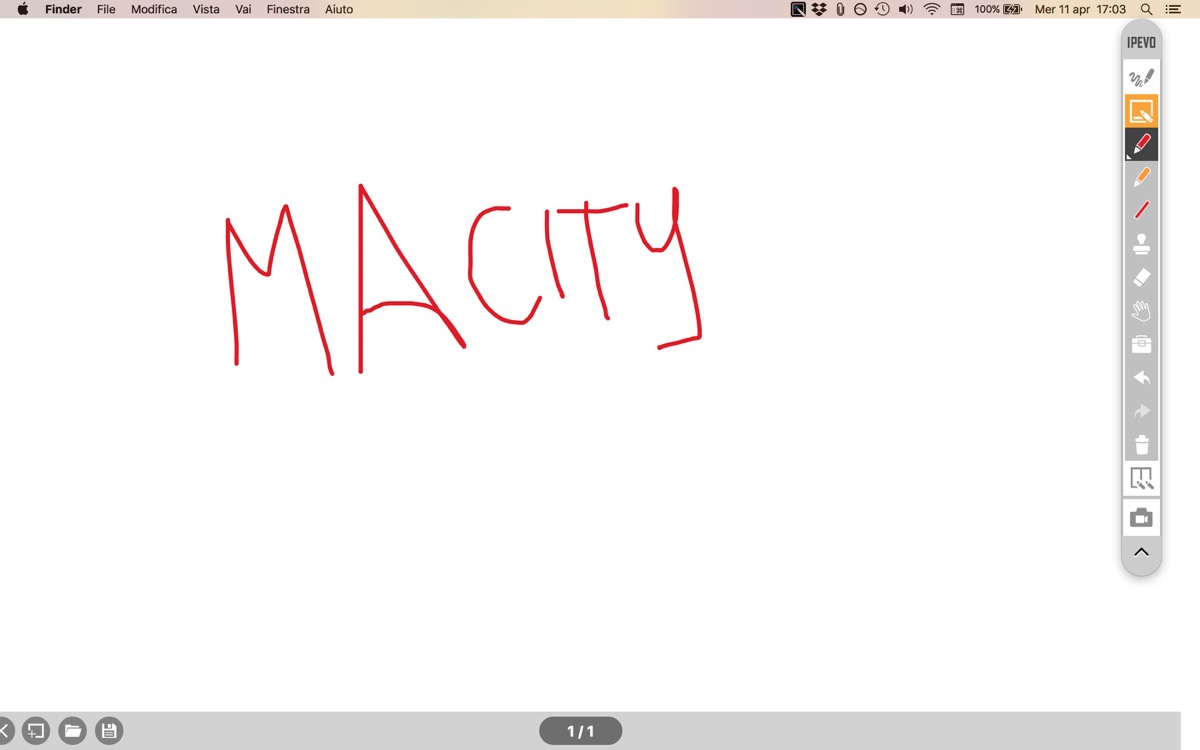The height and width of the screenshot is (750, 1200).
Task: Select the red straight line tool
Action: 1141,210
